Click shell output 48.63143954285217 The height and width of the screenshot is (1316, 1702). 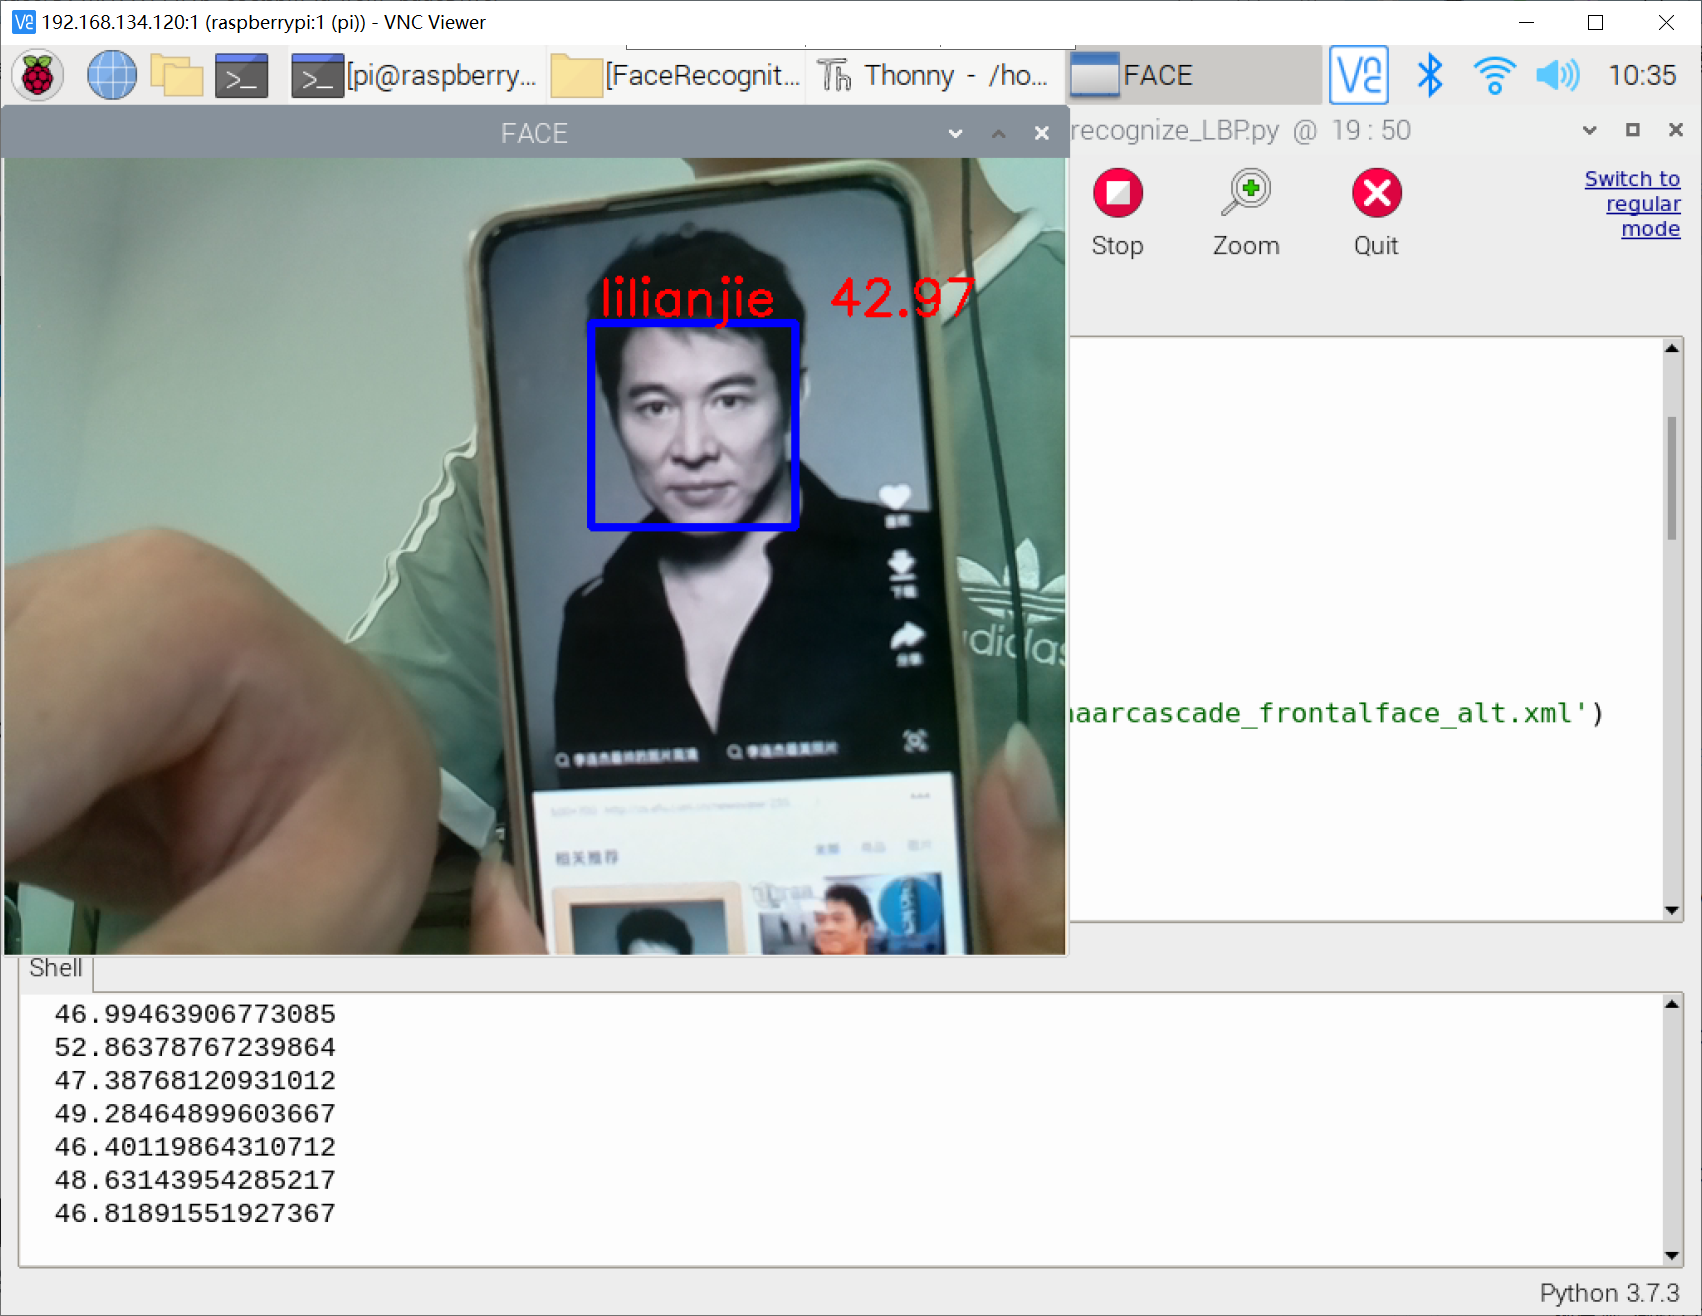[x=195, y=1180]
